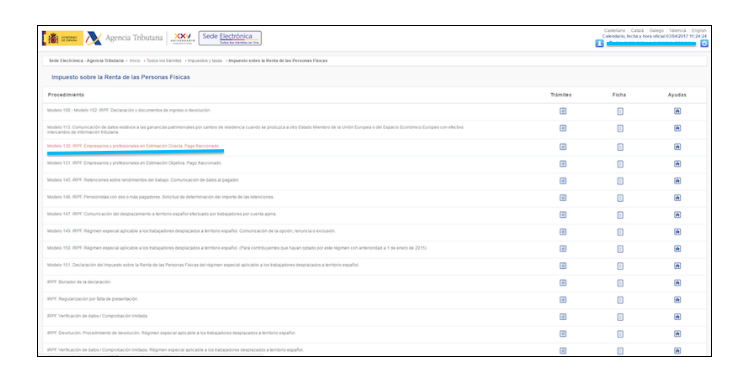Screen dimensions: 754x389
Task: Open Trámites icon for Modelo 131 row
Action: (563, 163)
